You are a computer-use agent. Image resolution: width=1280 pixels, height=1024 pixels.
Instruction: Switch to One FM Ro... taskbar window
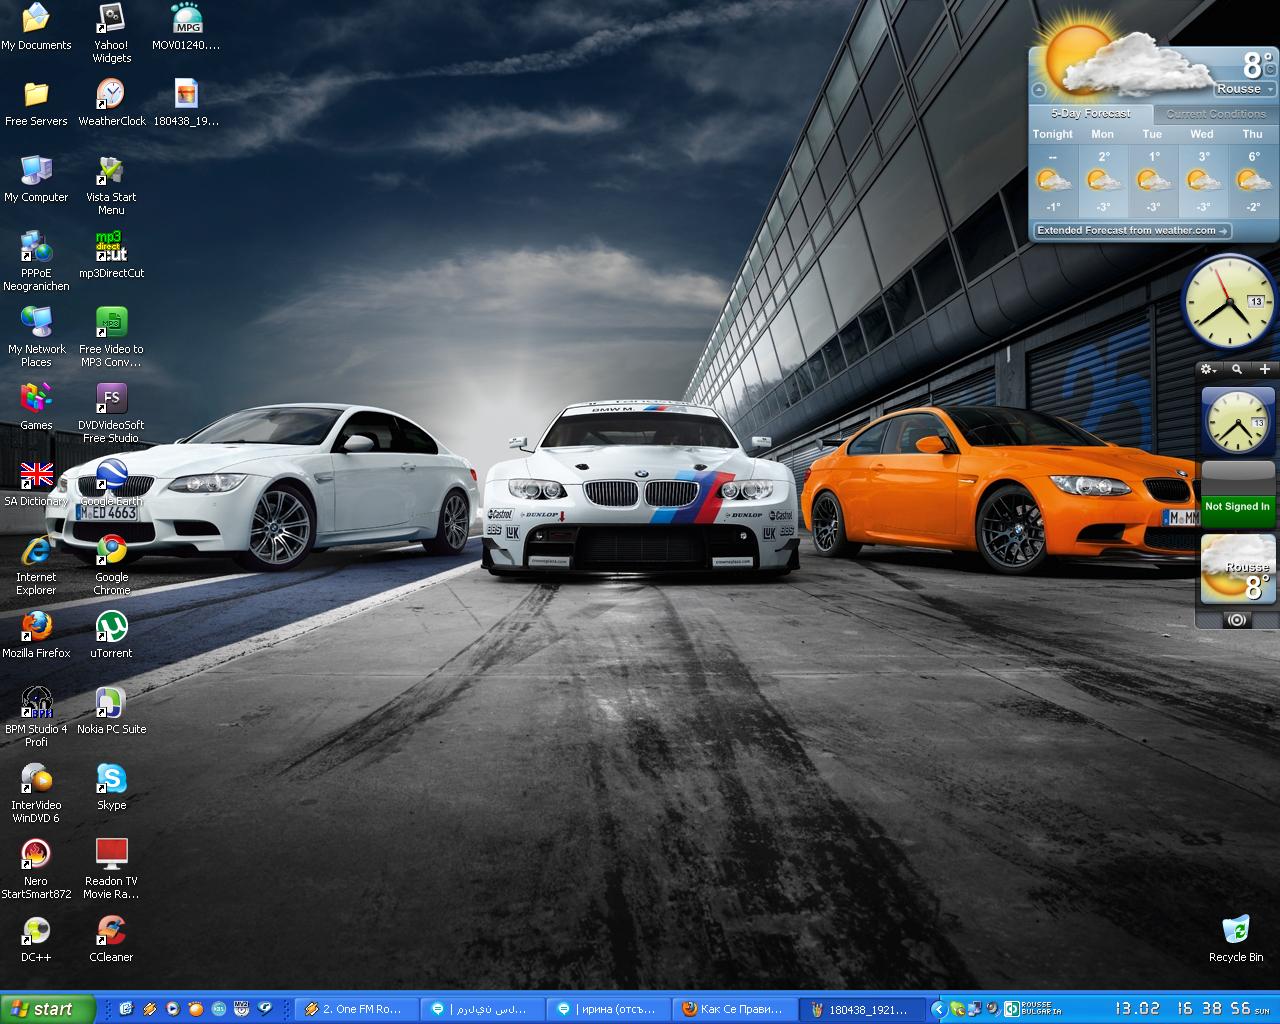click(357, 1009)
